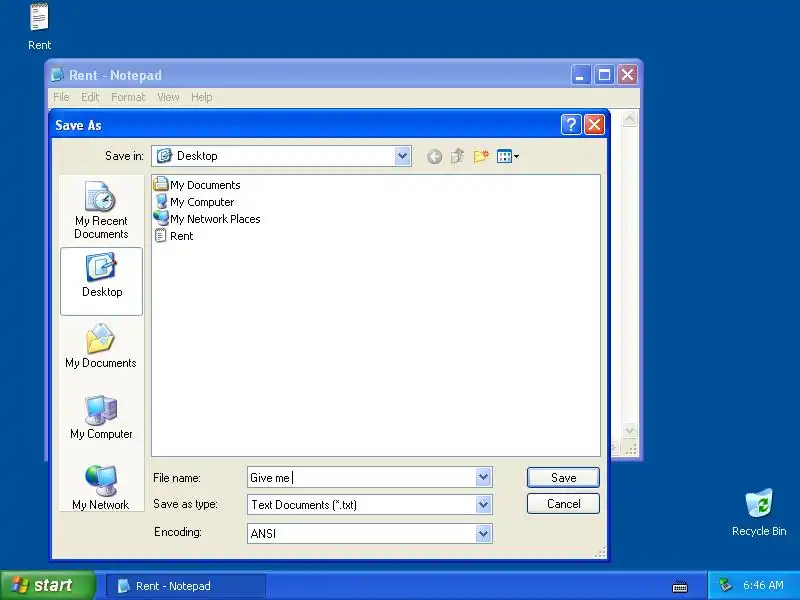Expand the File name dropdown arrow

[483, 478]
